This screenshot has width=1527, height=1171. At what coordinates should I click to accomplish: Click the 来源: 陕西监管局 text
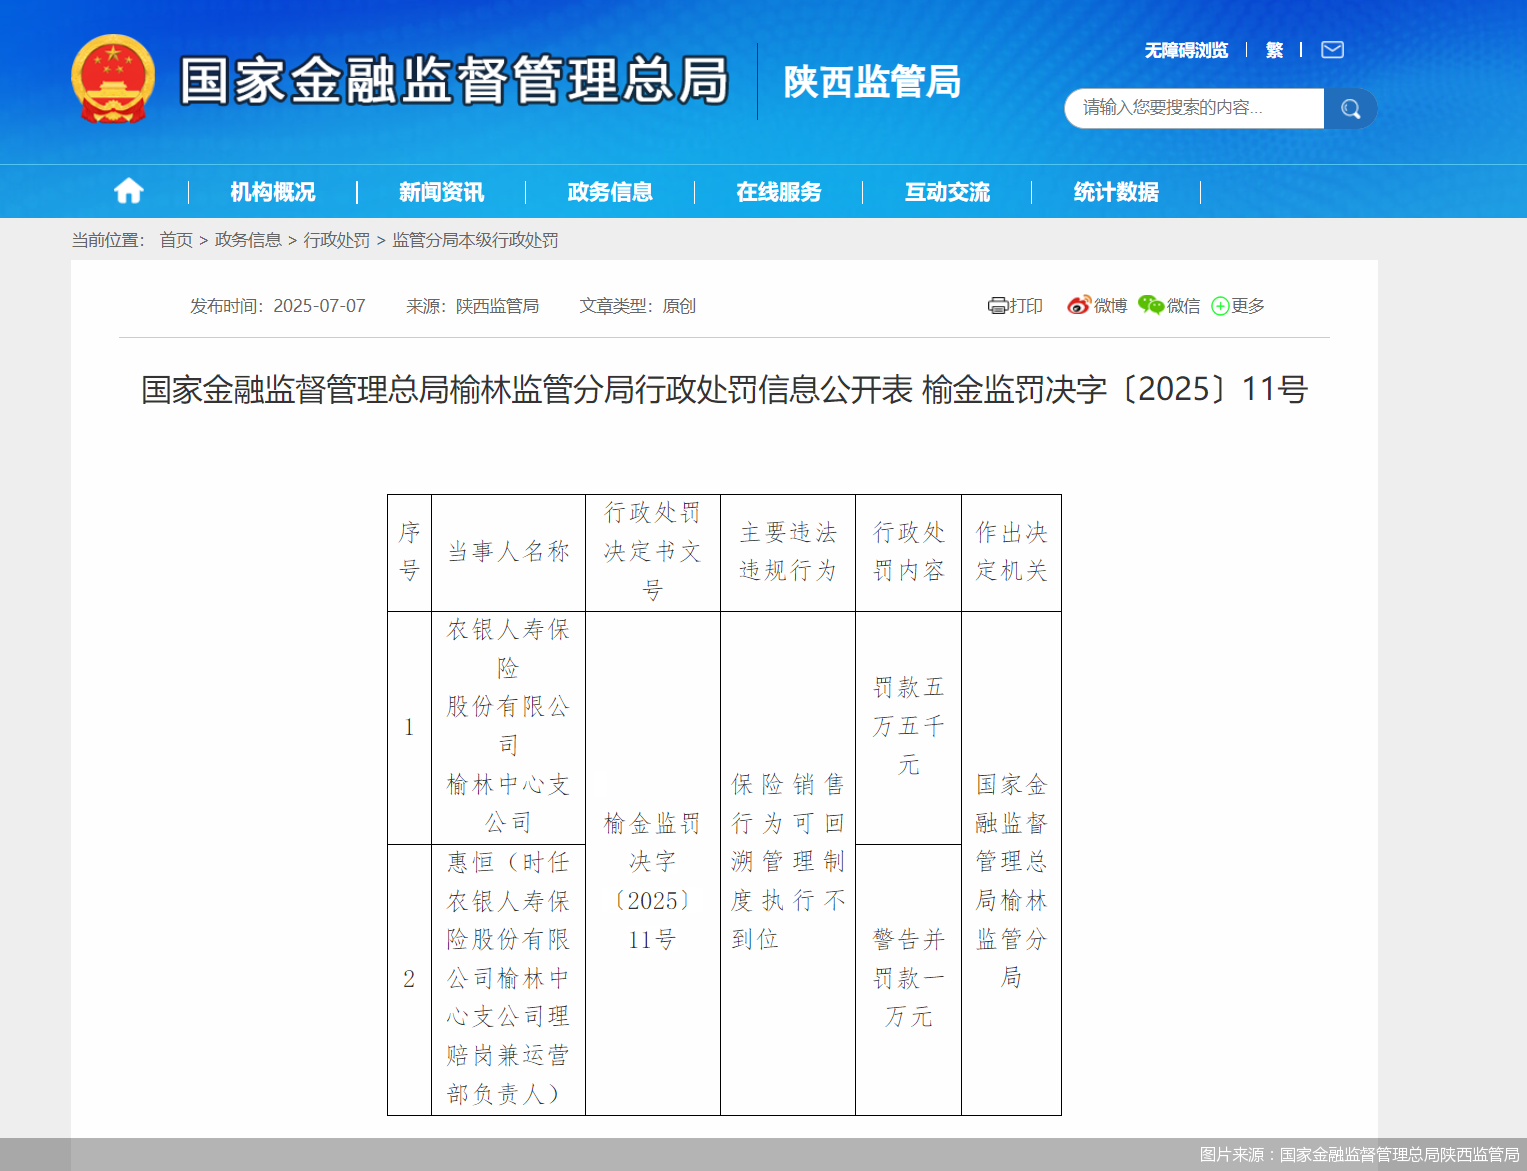pyautogui.click(x=472, y=306)
